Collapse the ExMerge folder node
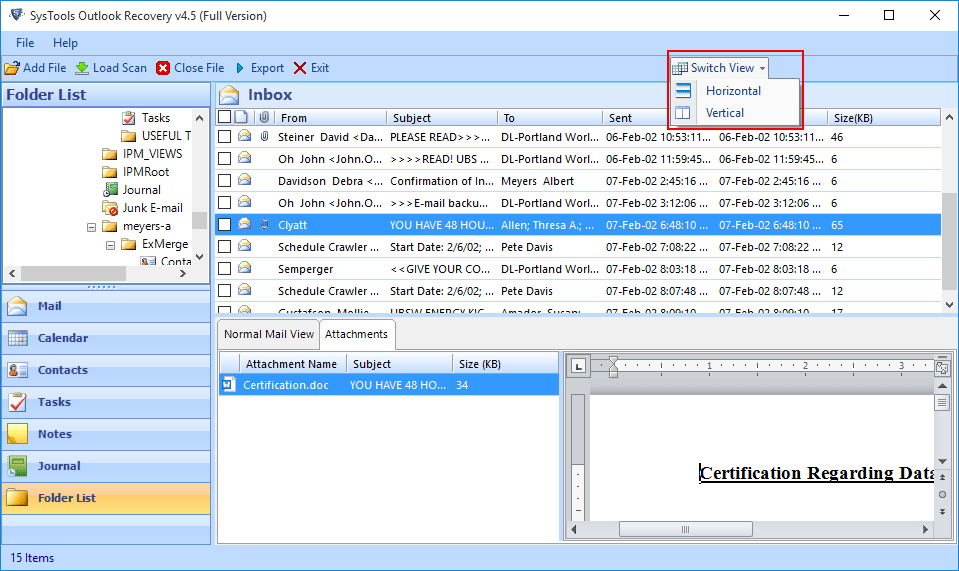This screenshot has height=571, width=959. [110, 244]
